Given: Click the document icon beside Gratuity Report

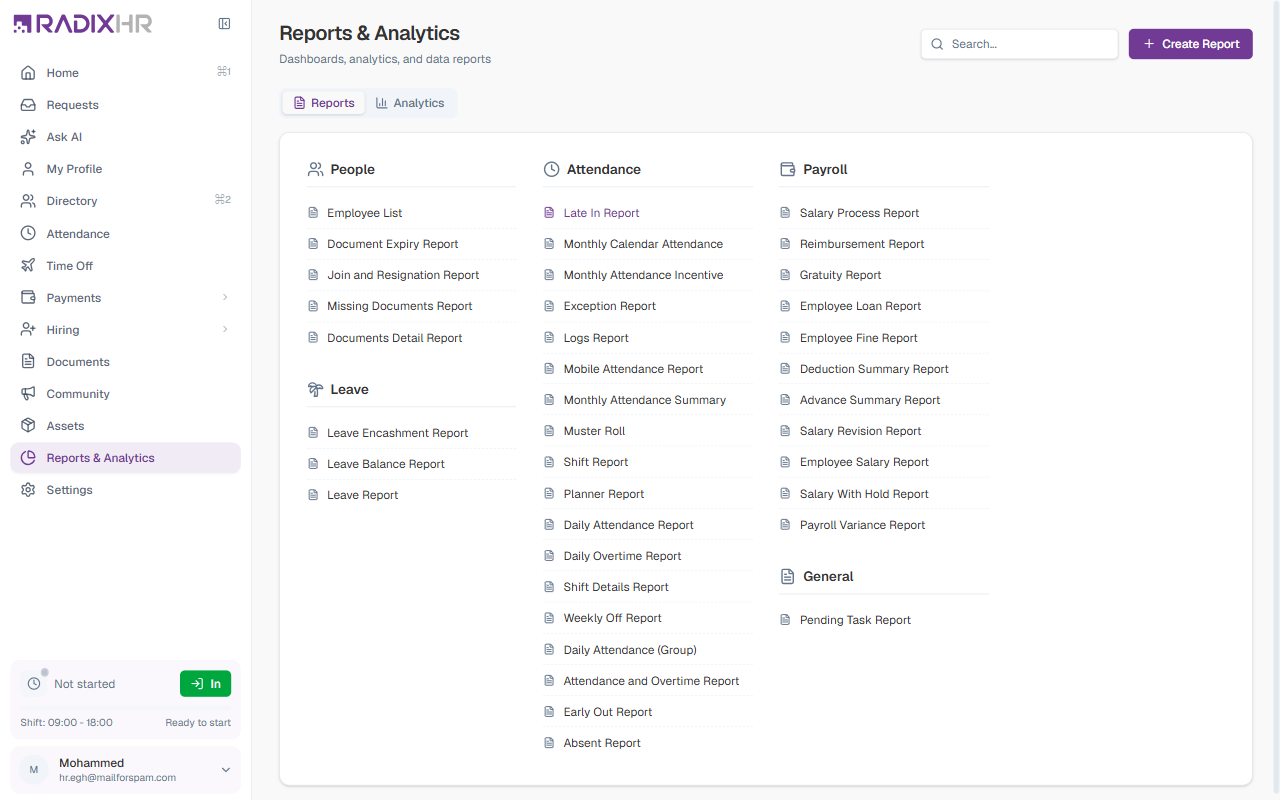Looking at the screenshot, I should [785, 275].
